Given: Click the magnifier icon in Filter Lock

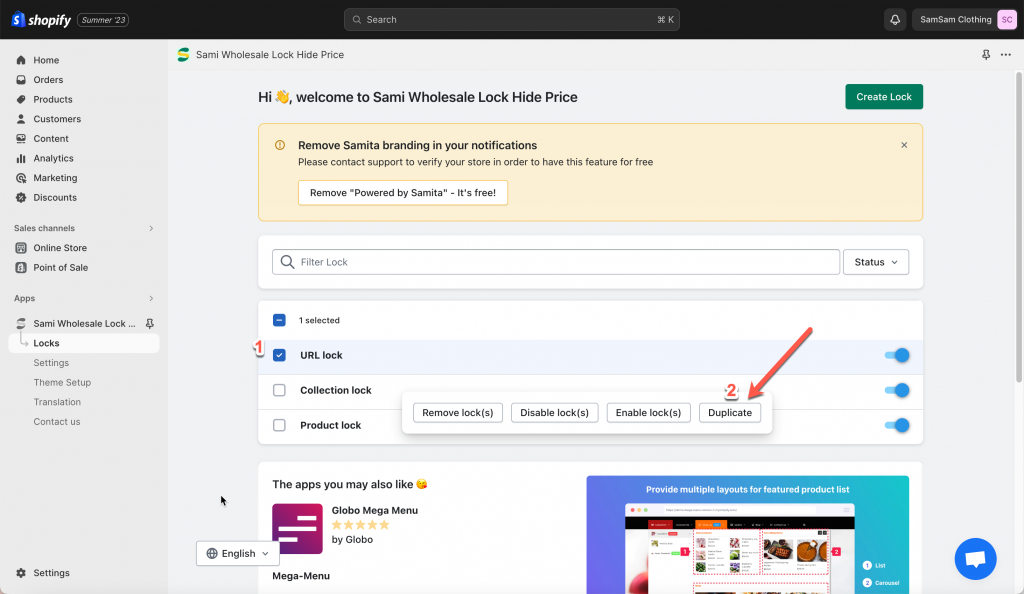Looking at the screenshot, I should 287,262.
